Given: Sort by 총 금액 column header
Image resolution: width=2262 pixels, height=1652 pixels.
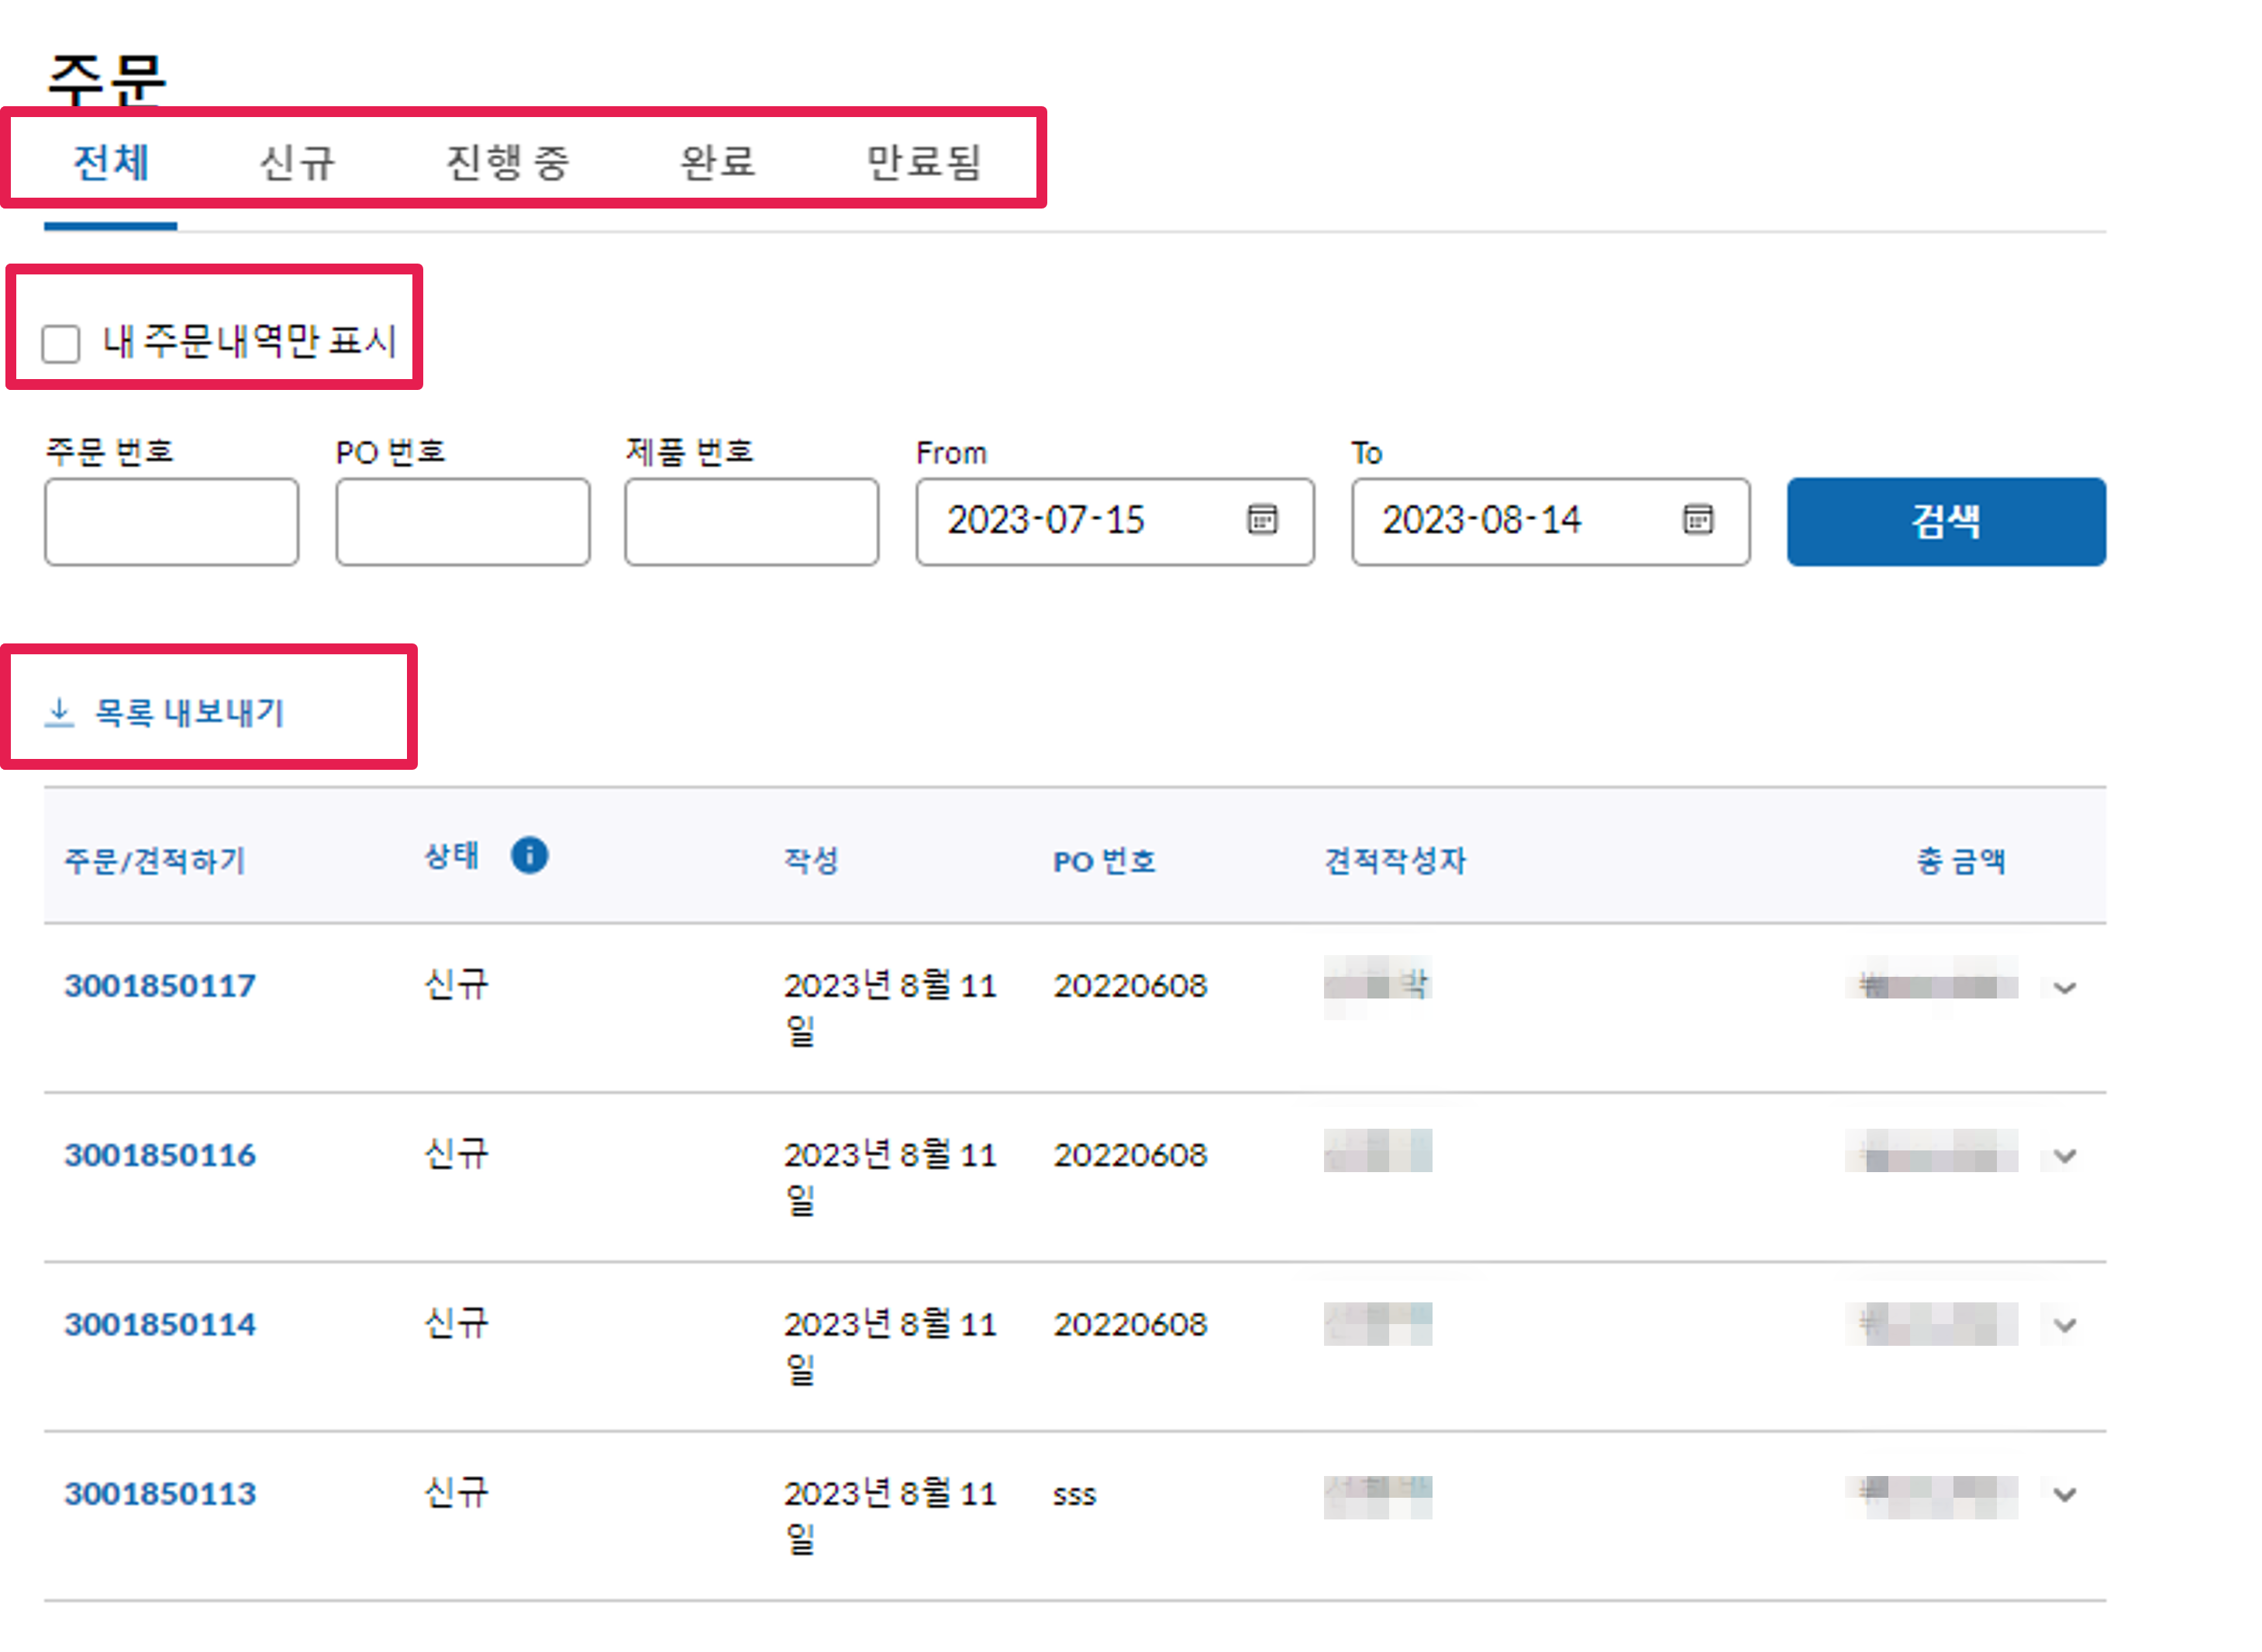Looking at the screenshot, I should point(1960,861).
